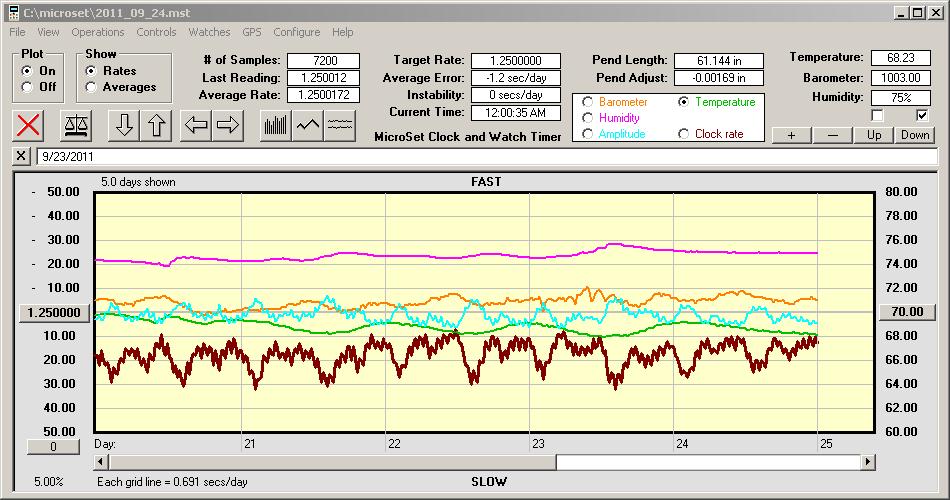Click the 5.00% status text
This screenshot has width=950, height=500.
(48, 482)
